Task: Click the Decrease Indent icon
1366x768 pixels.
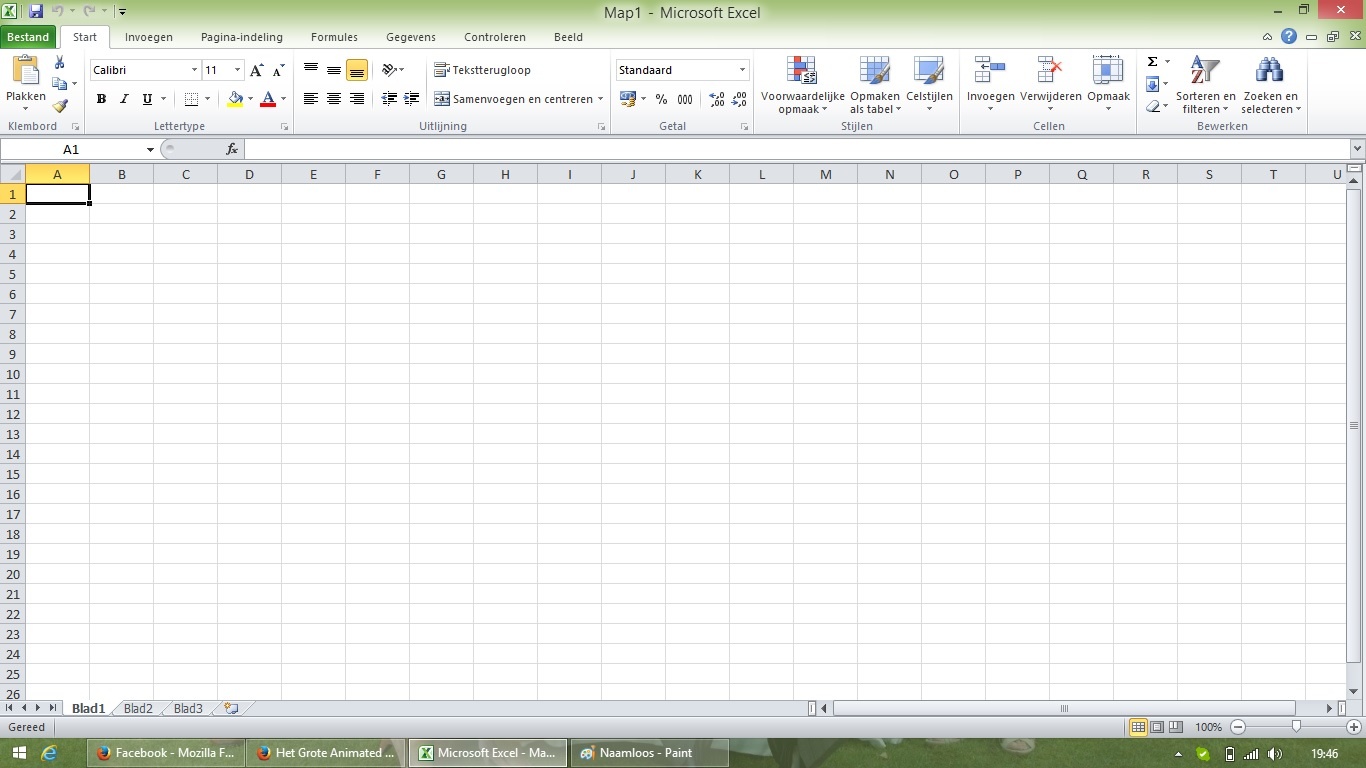Action: (x=389, y=99)
